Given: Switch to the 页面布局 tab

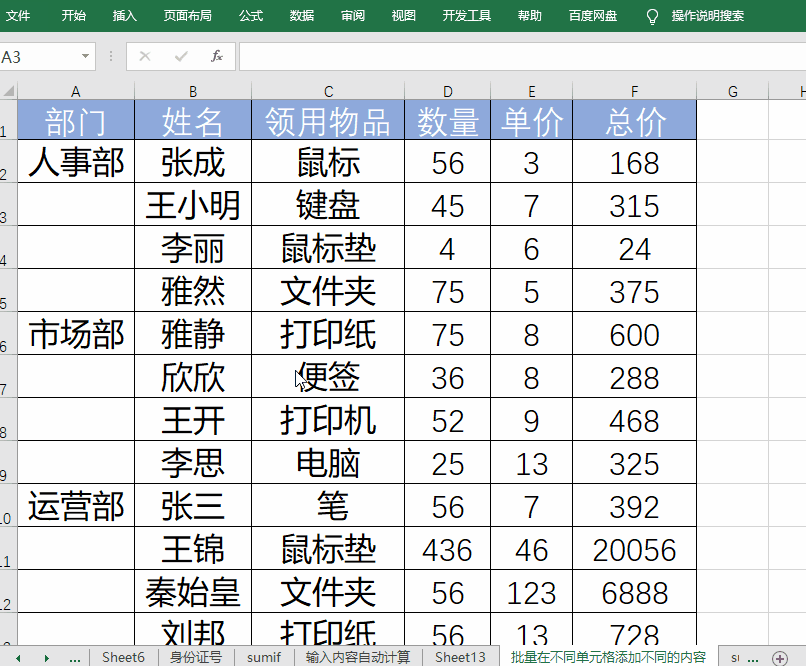Looking at the screenshot, I should pos(188,16).
